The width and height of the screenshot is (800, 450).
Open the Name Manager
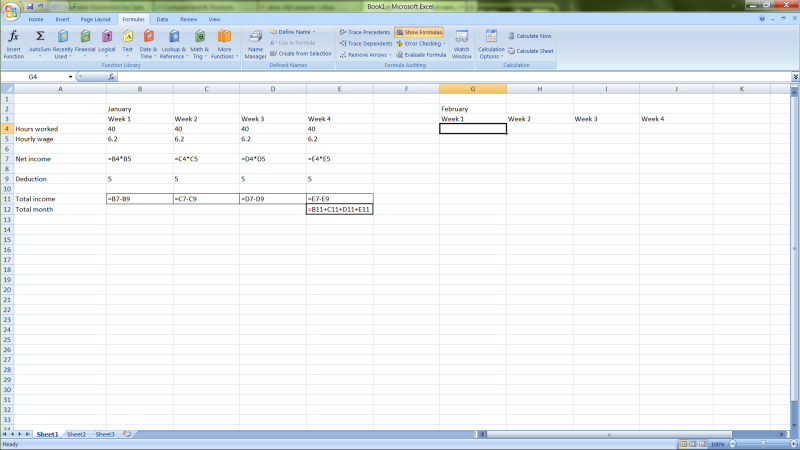255,44
